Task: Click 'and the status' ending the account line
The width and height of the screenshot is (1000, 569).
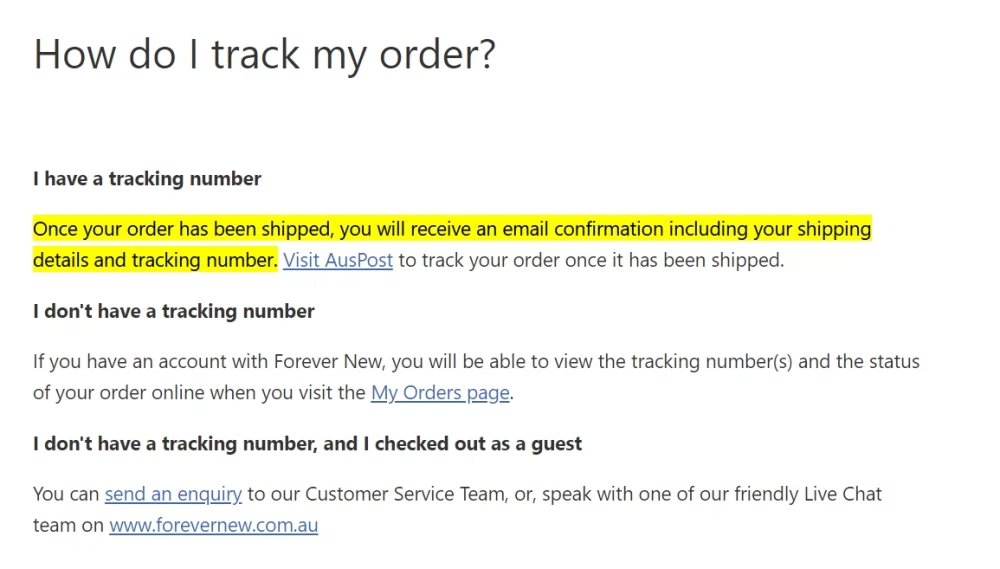Action: 859,362
